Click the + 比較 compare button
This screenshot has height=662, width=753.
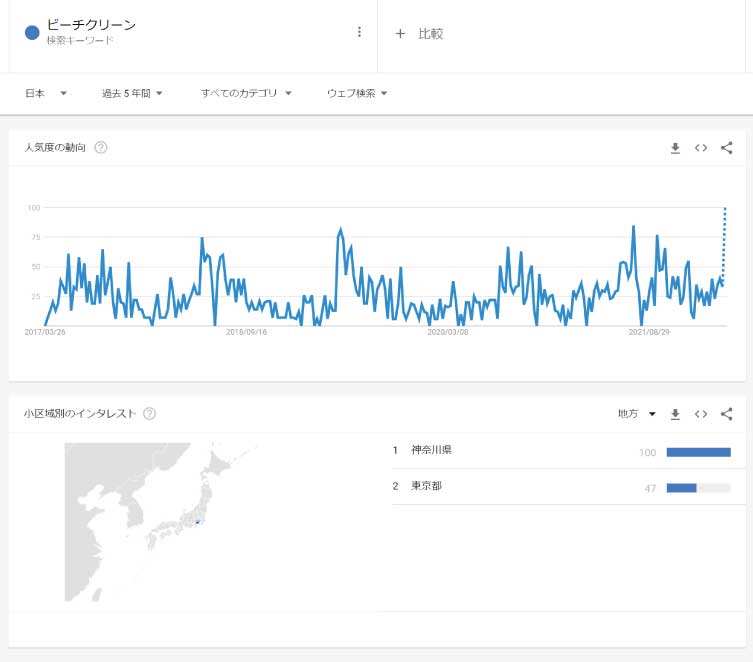(x=419, y=33)
